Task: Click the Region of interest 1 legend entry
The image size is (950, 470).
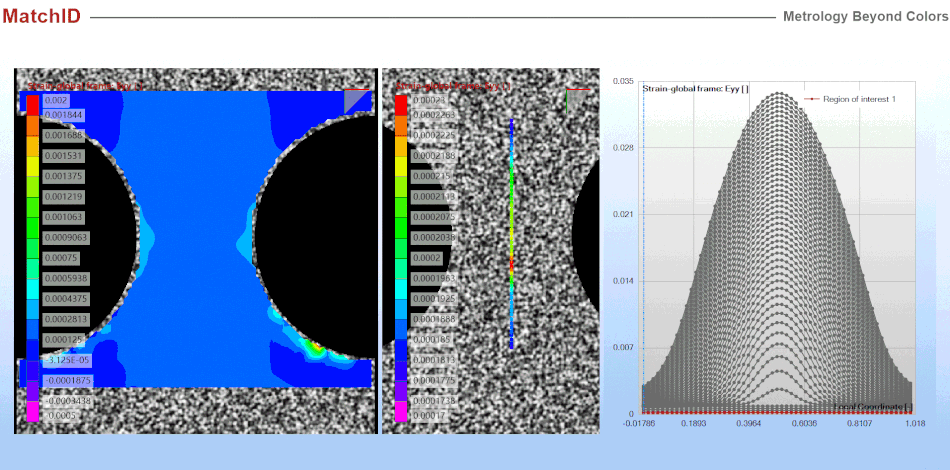Action: [x=850, y=99]
